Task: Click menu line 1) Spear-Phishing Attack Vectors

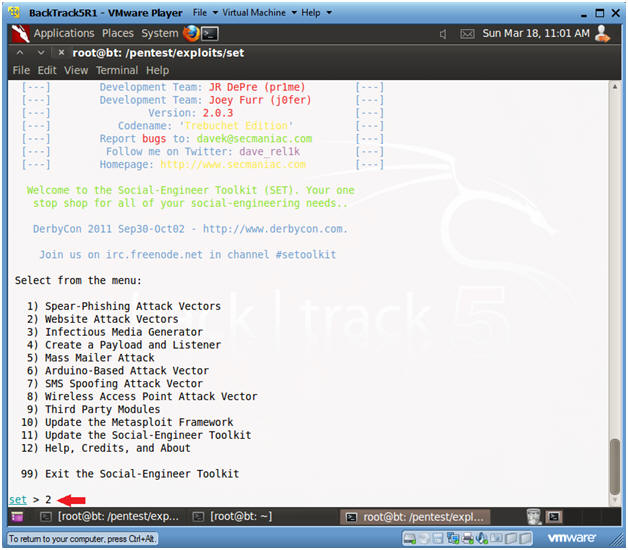Action: pos(124,306)
